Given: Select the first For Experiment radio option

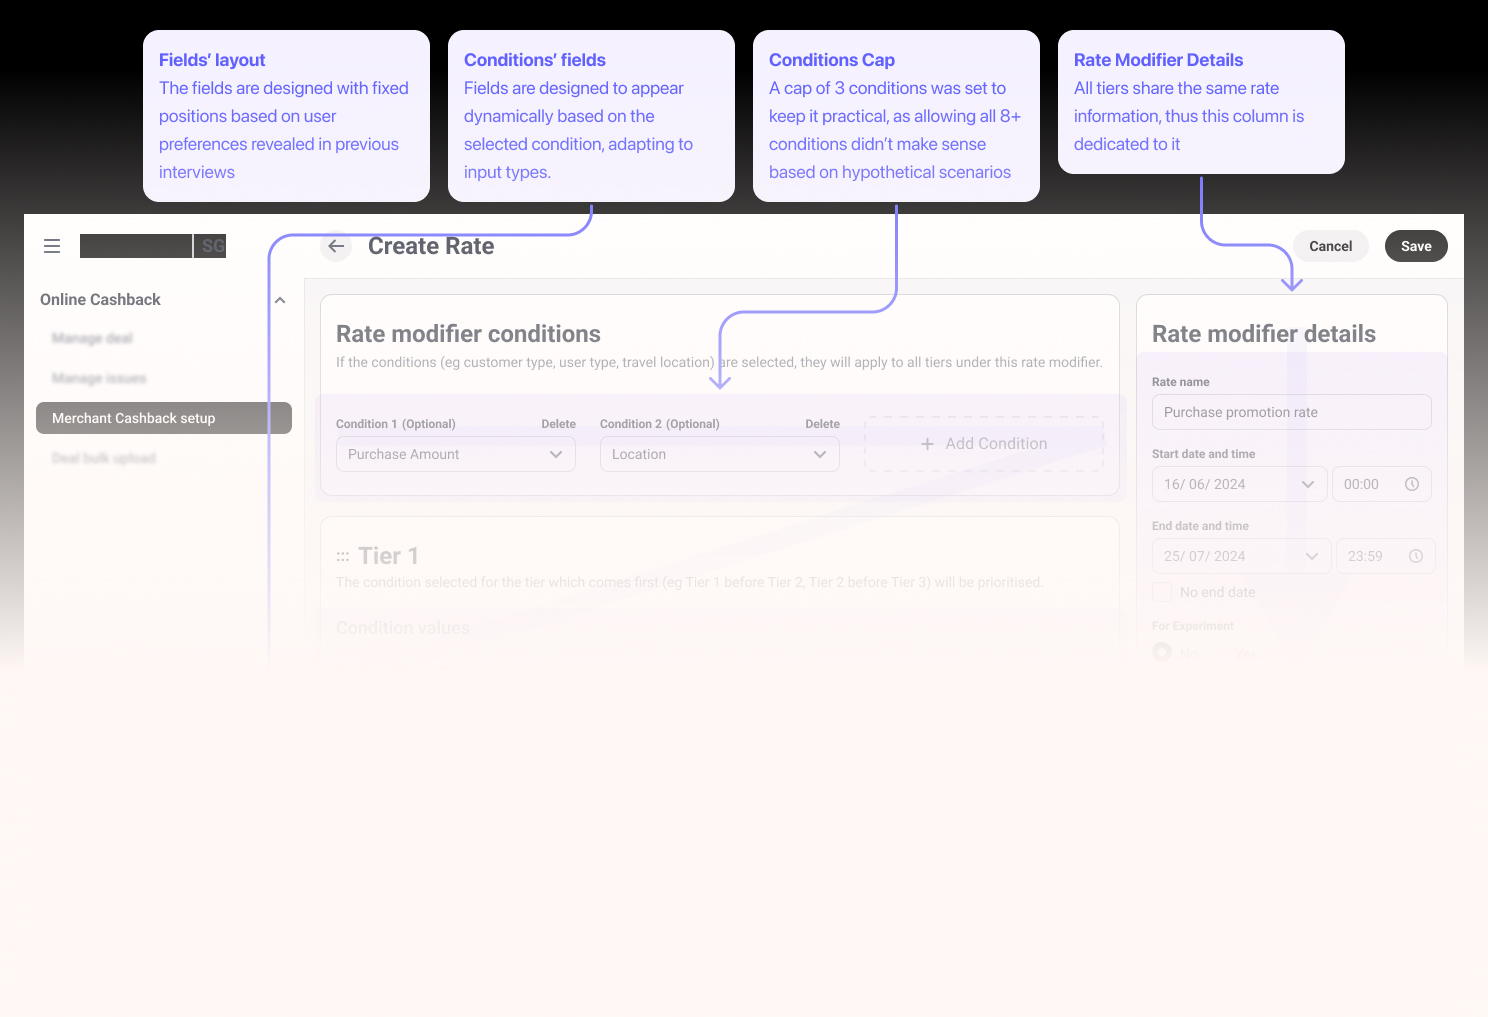Looking at the screenshot, I should (1162, 652).
